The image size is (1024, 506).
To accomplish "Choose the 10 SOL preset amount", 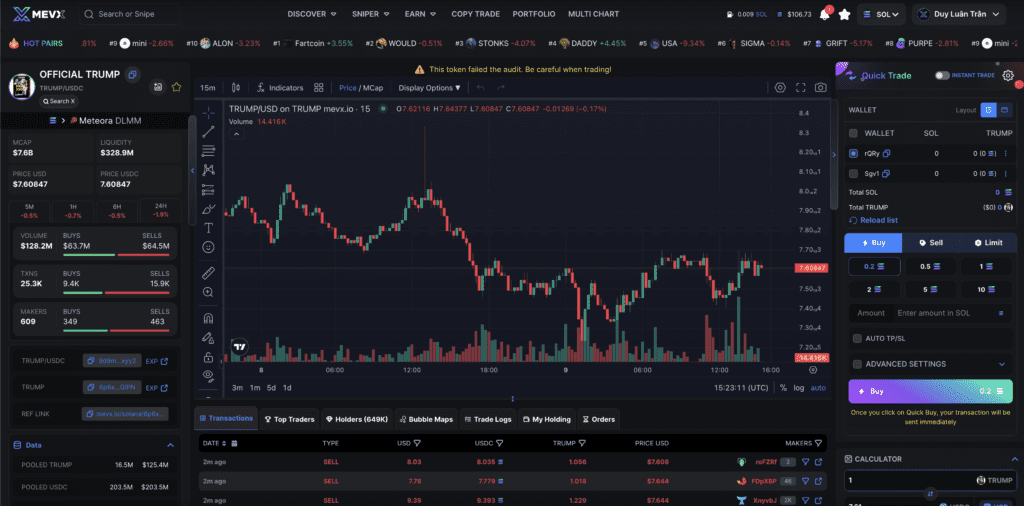I will point(986,289).
